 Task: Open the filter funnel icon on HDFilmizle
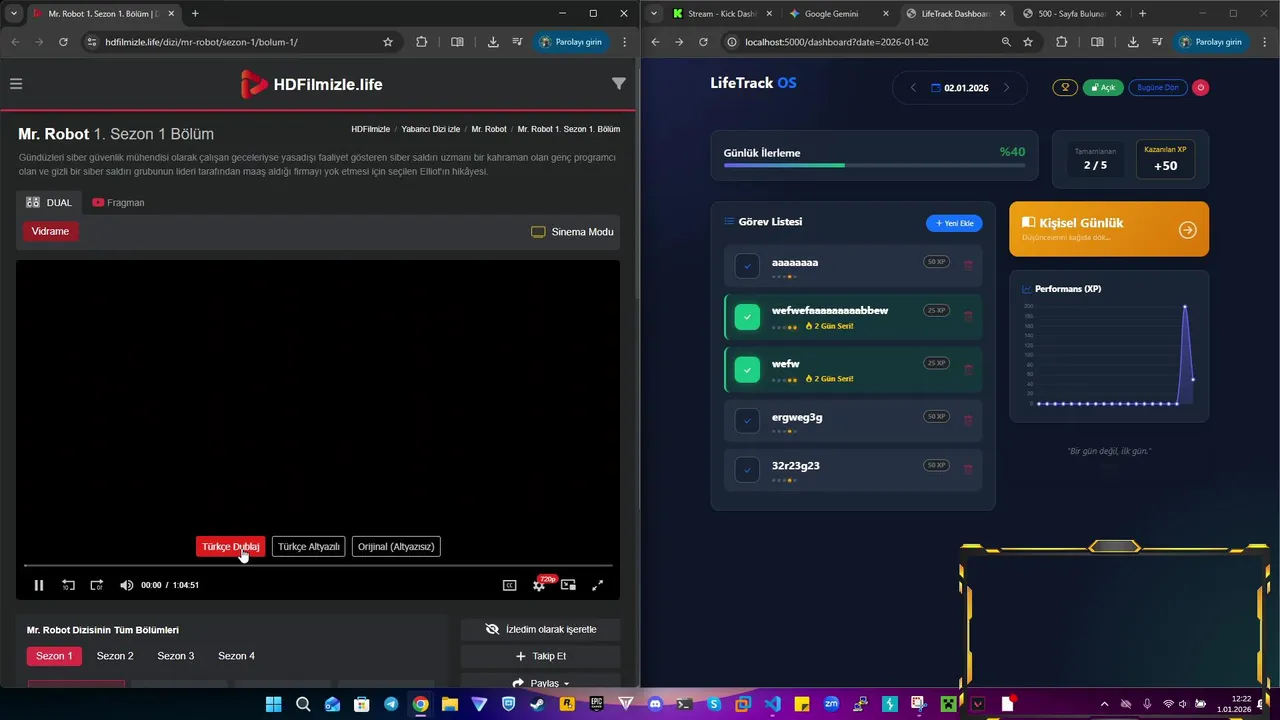(619, 84)
